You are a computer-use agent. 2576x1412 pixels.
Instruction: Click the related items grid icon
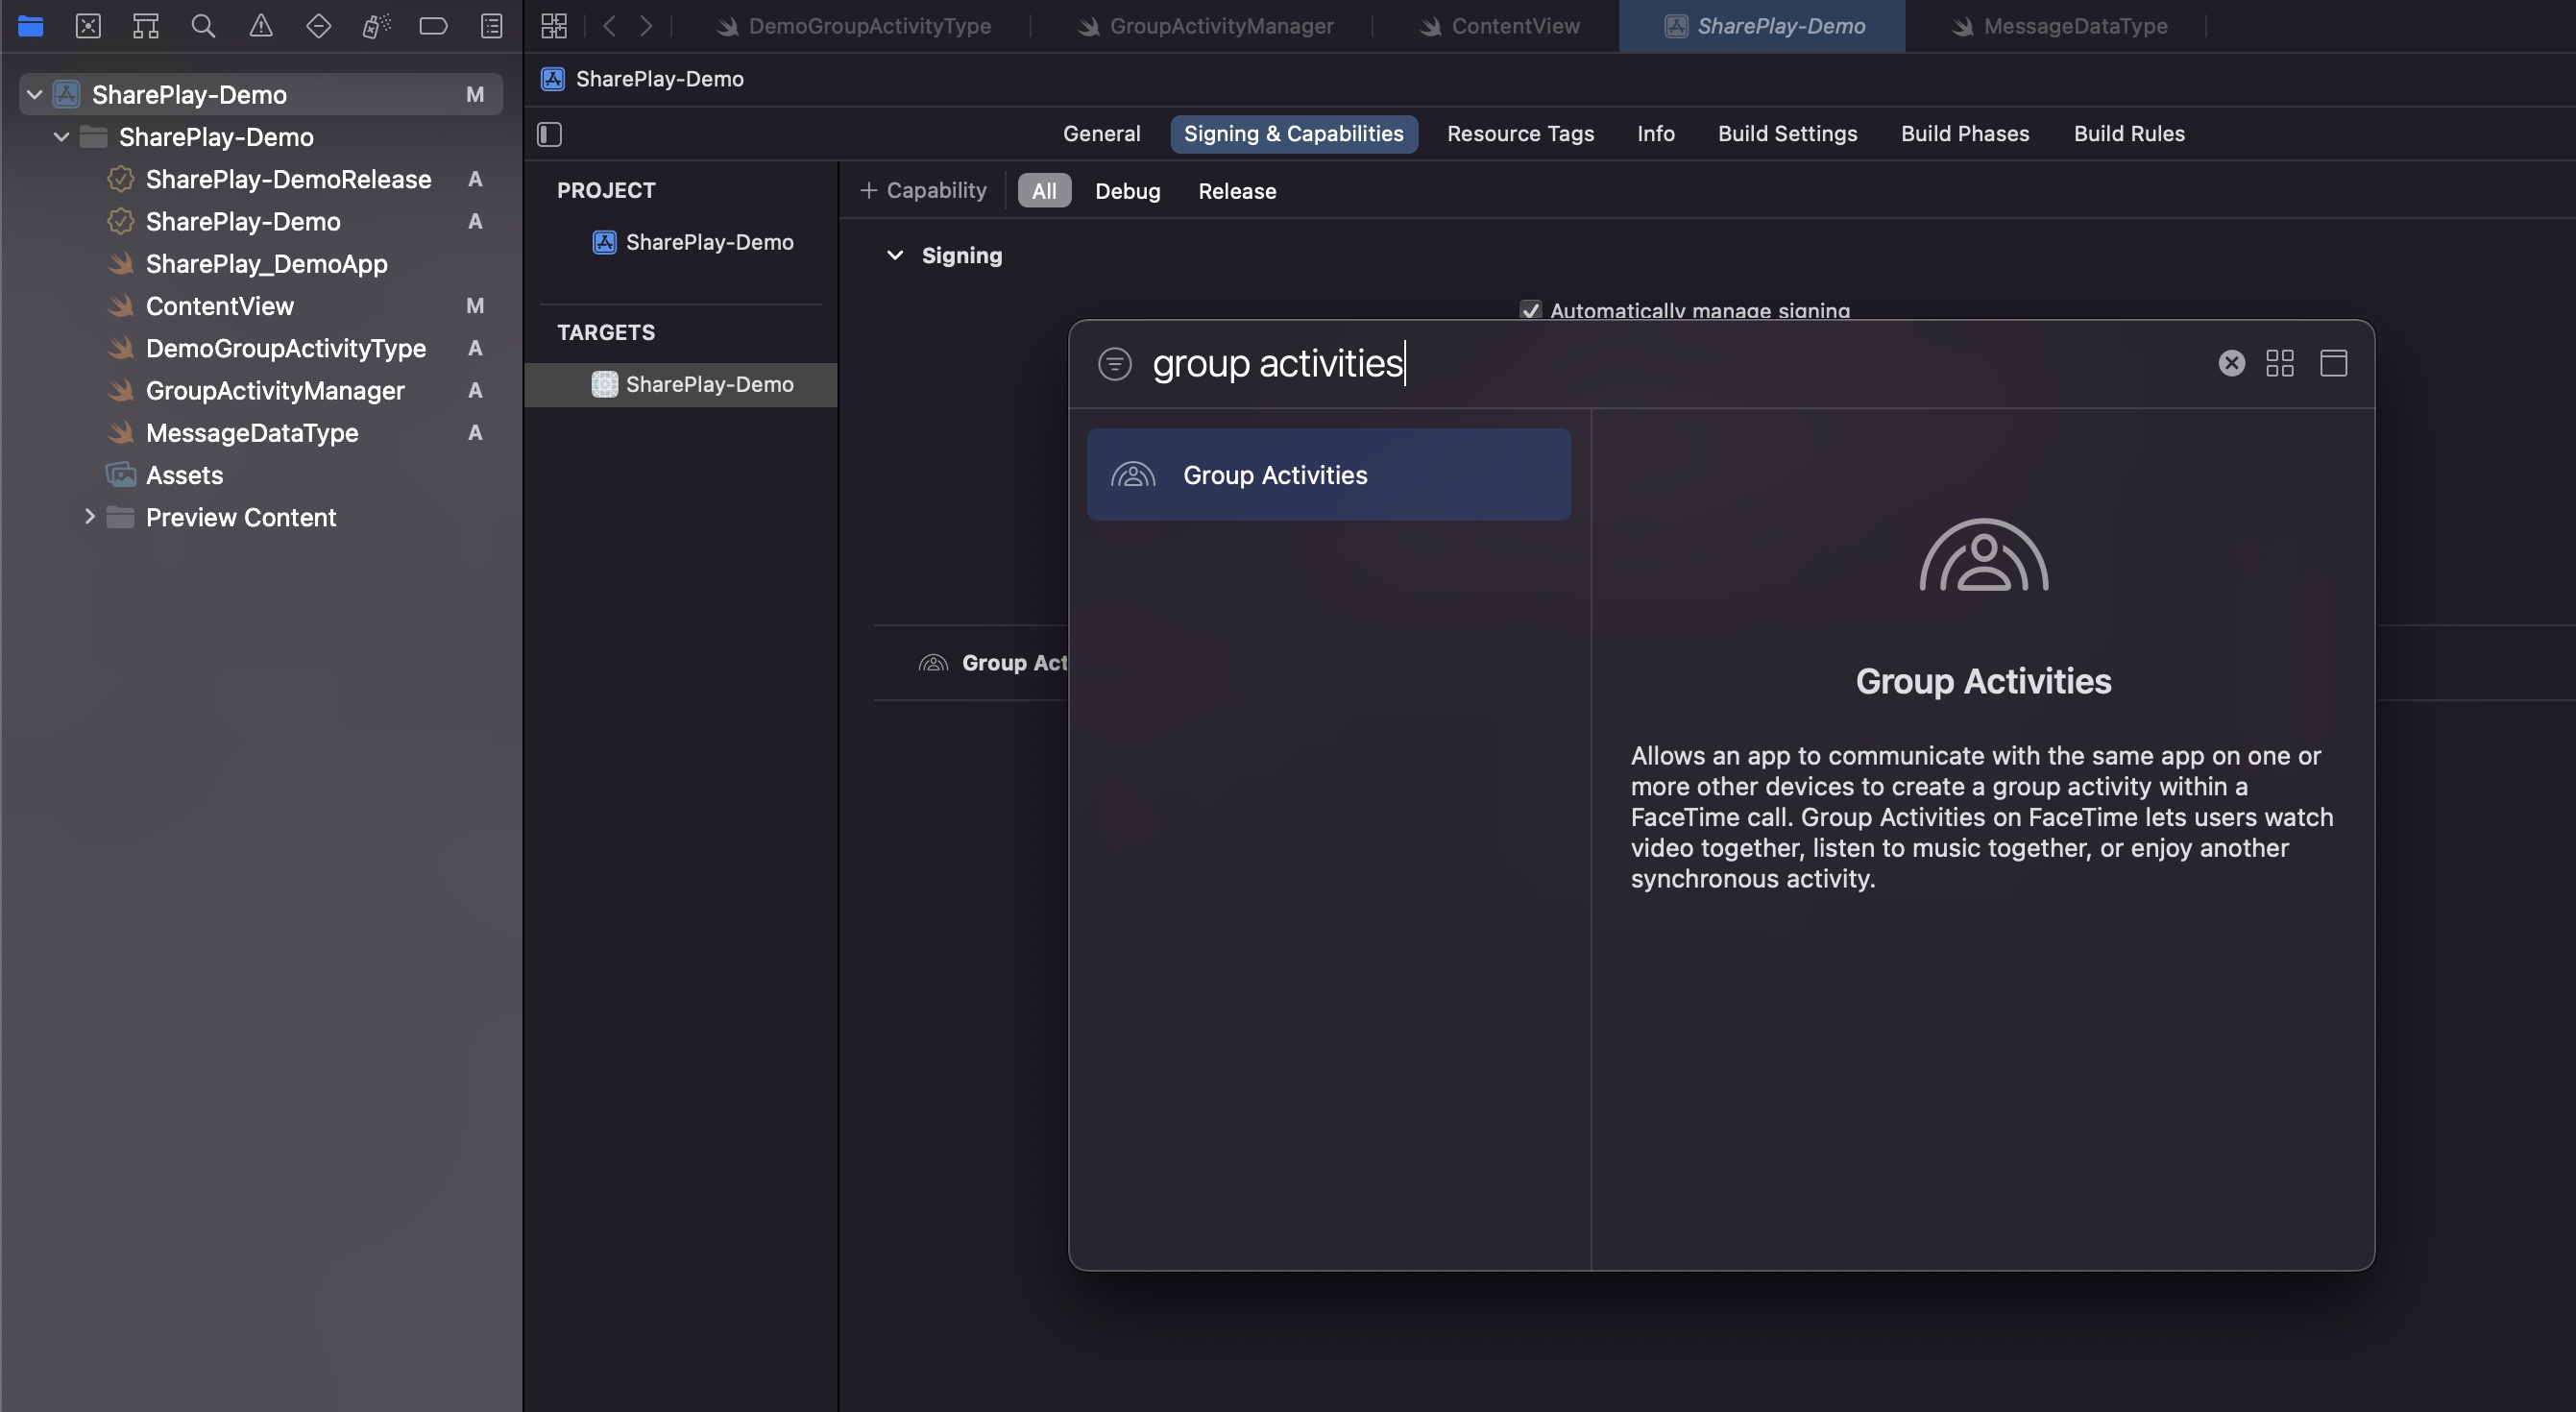pyautogui.click(x=554, y=26)
